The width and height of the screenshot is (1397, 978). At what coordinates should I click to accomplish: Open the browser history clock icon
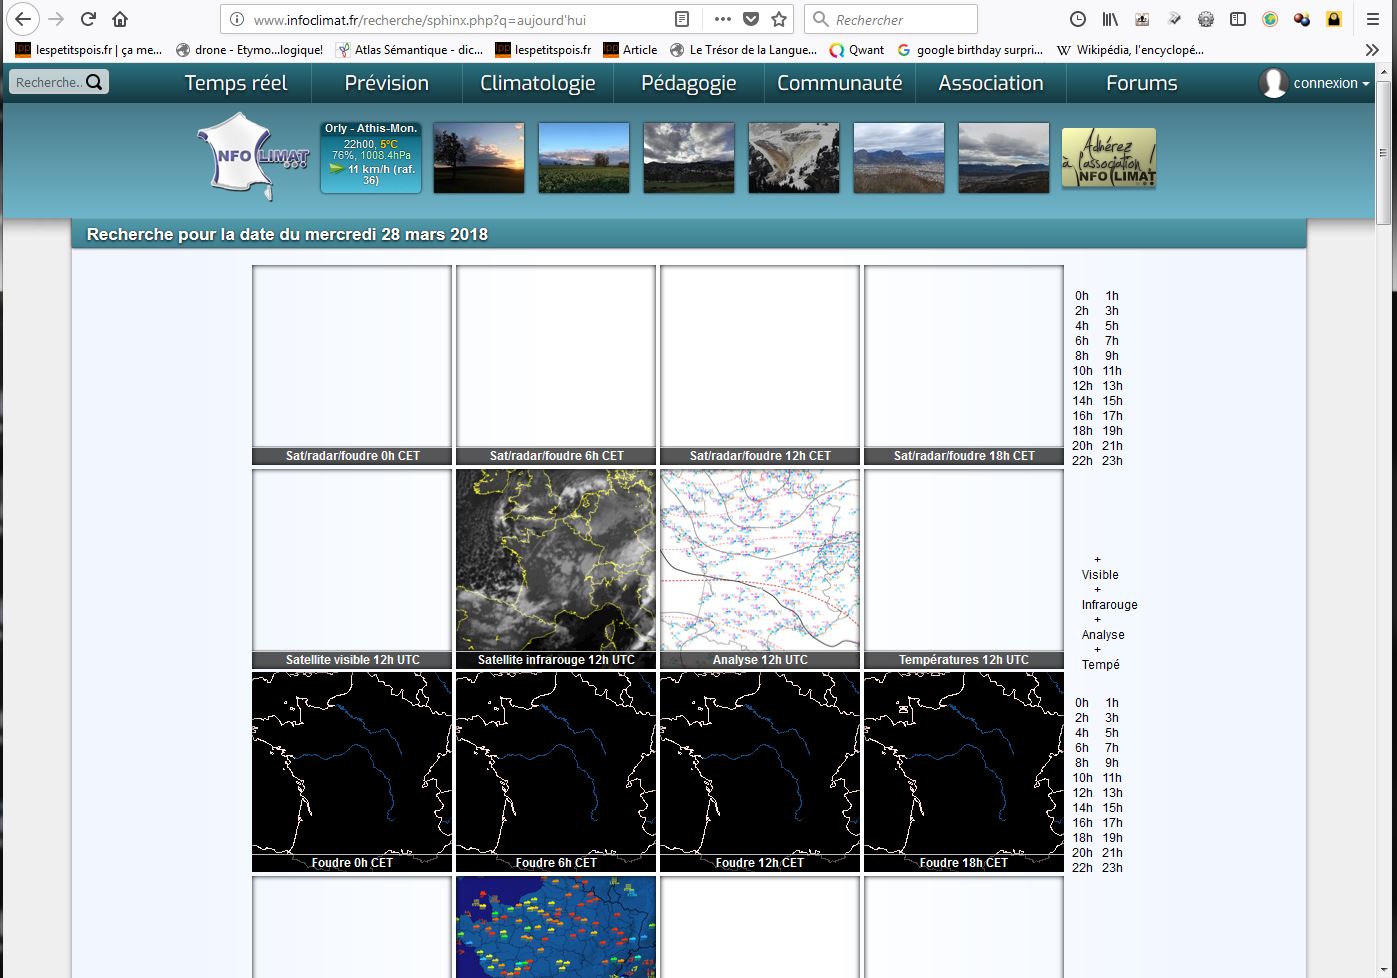point(1078,19)
